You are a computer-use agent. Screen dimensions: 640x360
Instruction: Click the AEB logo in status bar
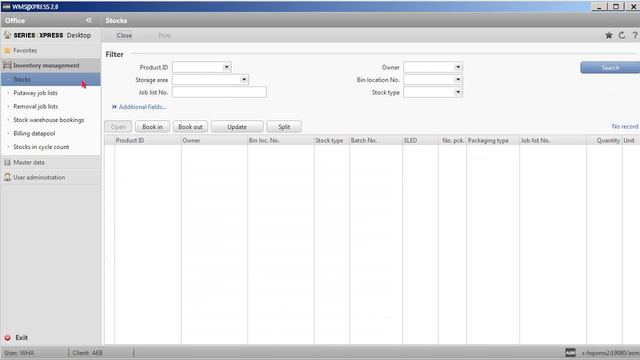[x=570, y=352]
